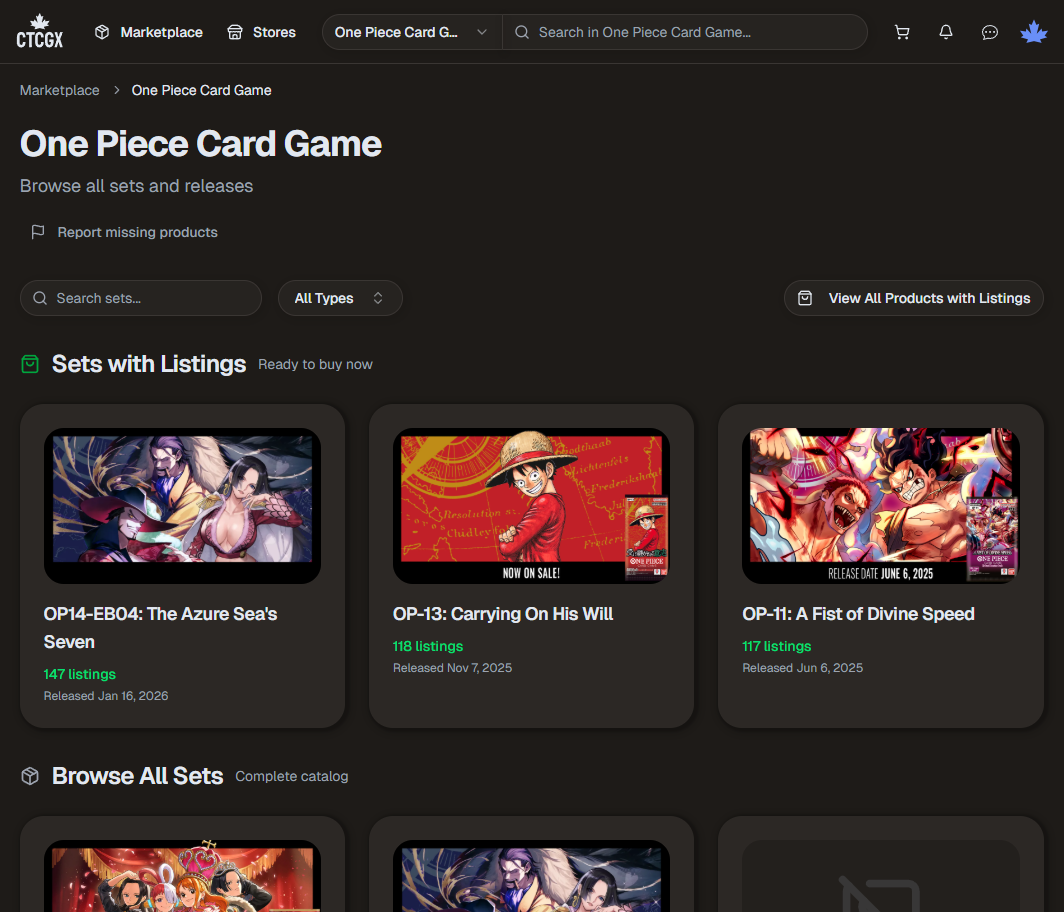This screenshot has height=912, width=1064.
Task: Open OP-11 A Fist of Divine Speed banner
Action: pyautogui.click(x=881, y=506)
